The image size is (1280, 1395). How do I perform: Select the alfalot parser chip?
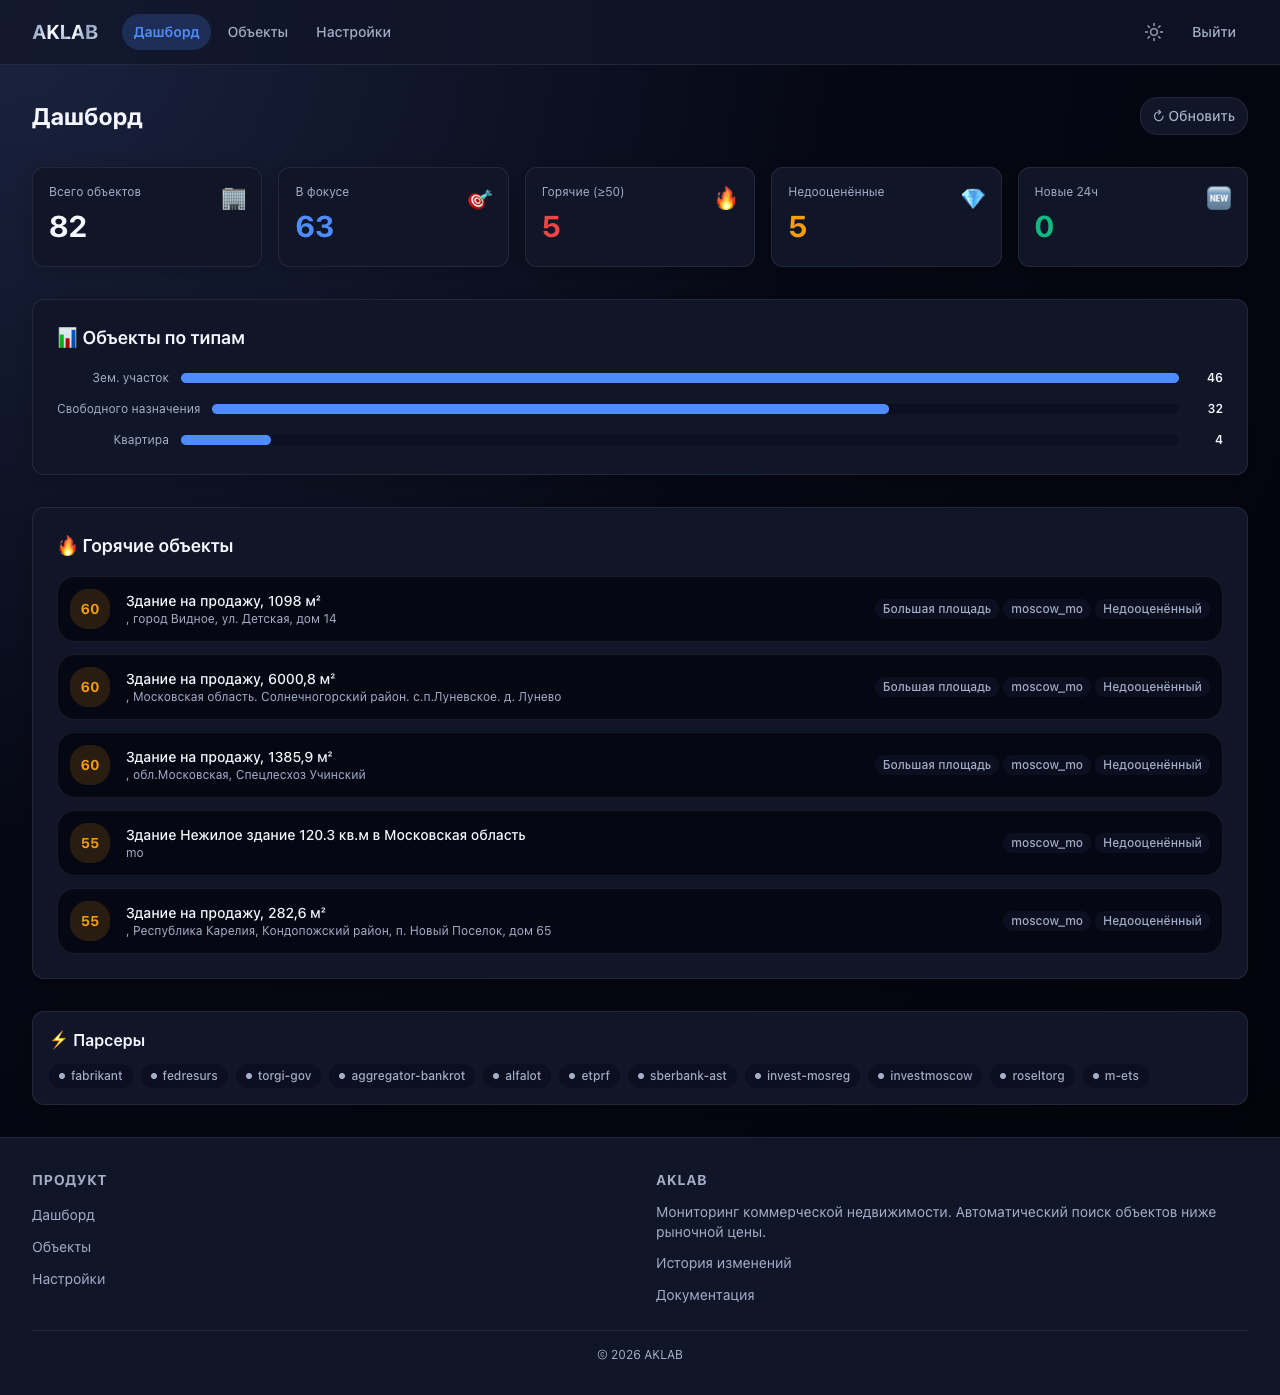pos(517,1076)
